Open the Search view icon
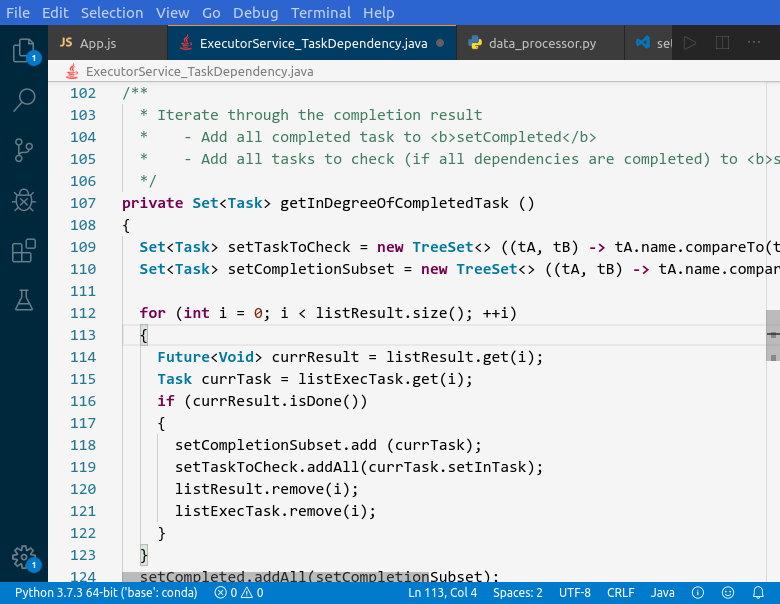The width and height of the screenshot is (780, 604). [24, 100]
